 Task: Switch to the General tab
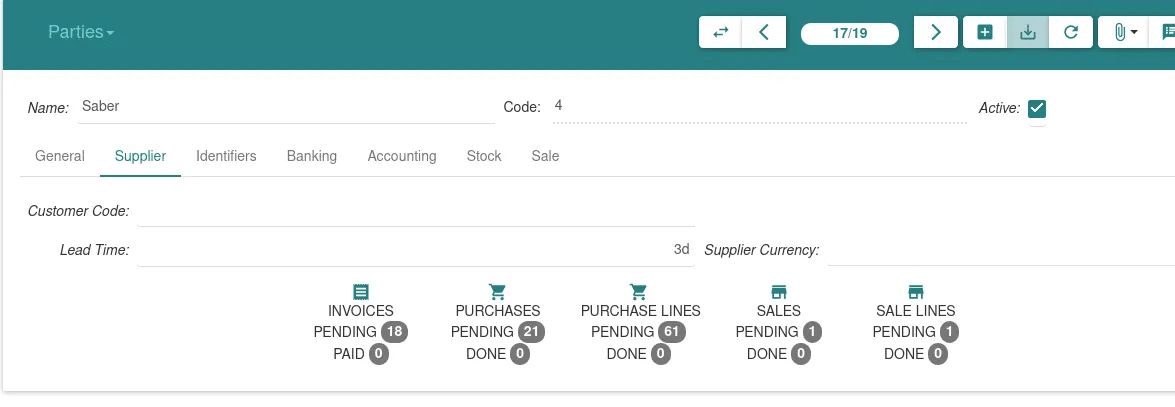click(60, 156)
